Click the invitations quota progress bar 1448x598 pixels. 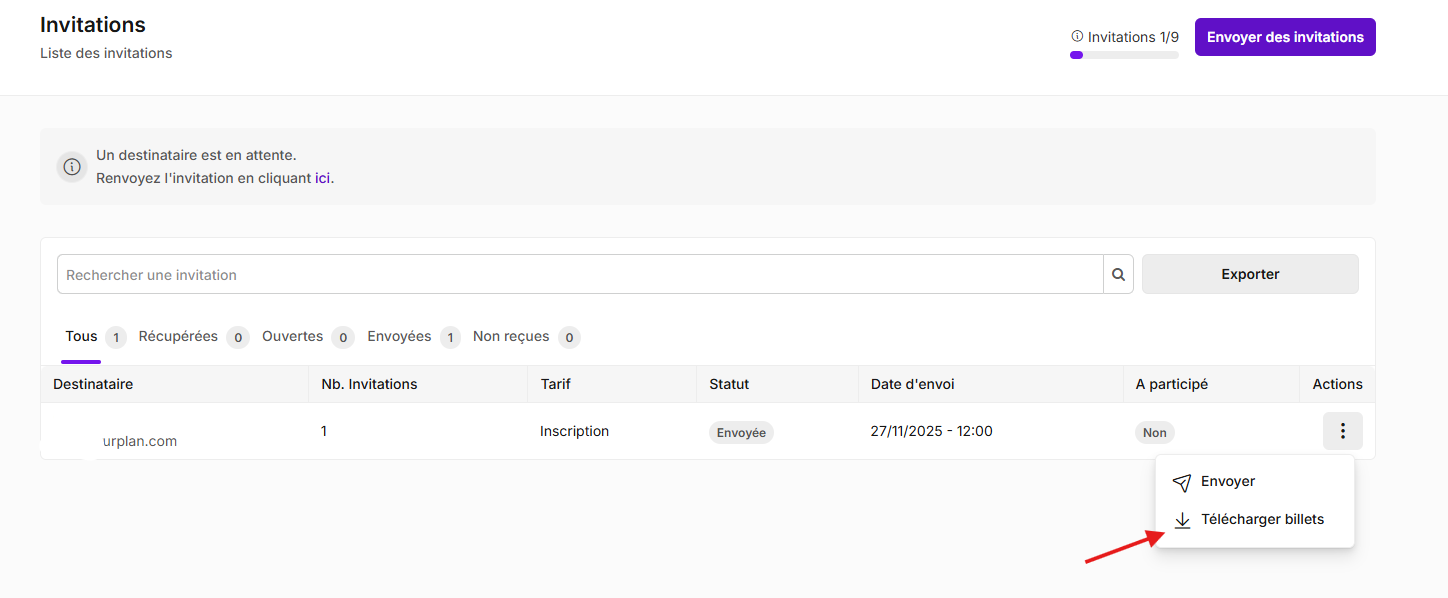point(1124,55)
